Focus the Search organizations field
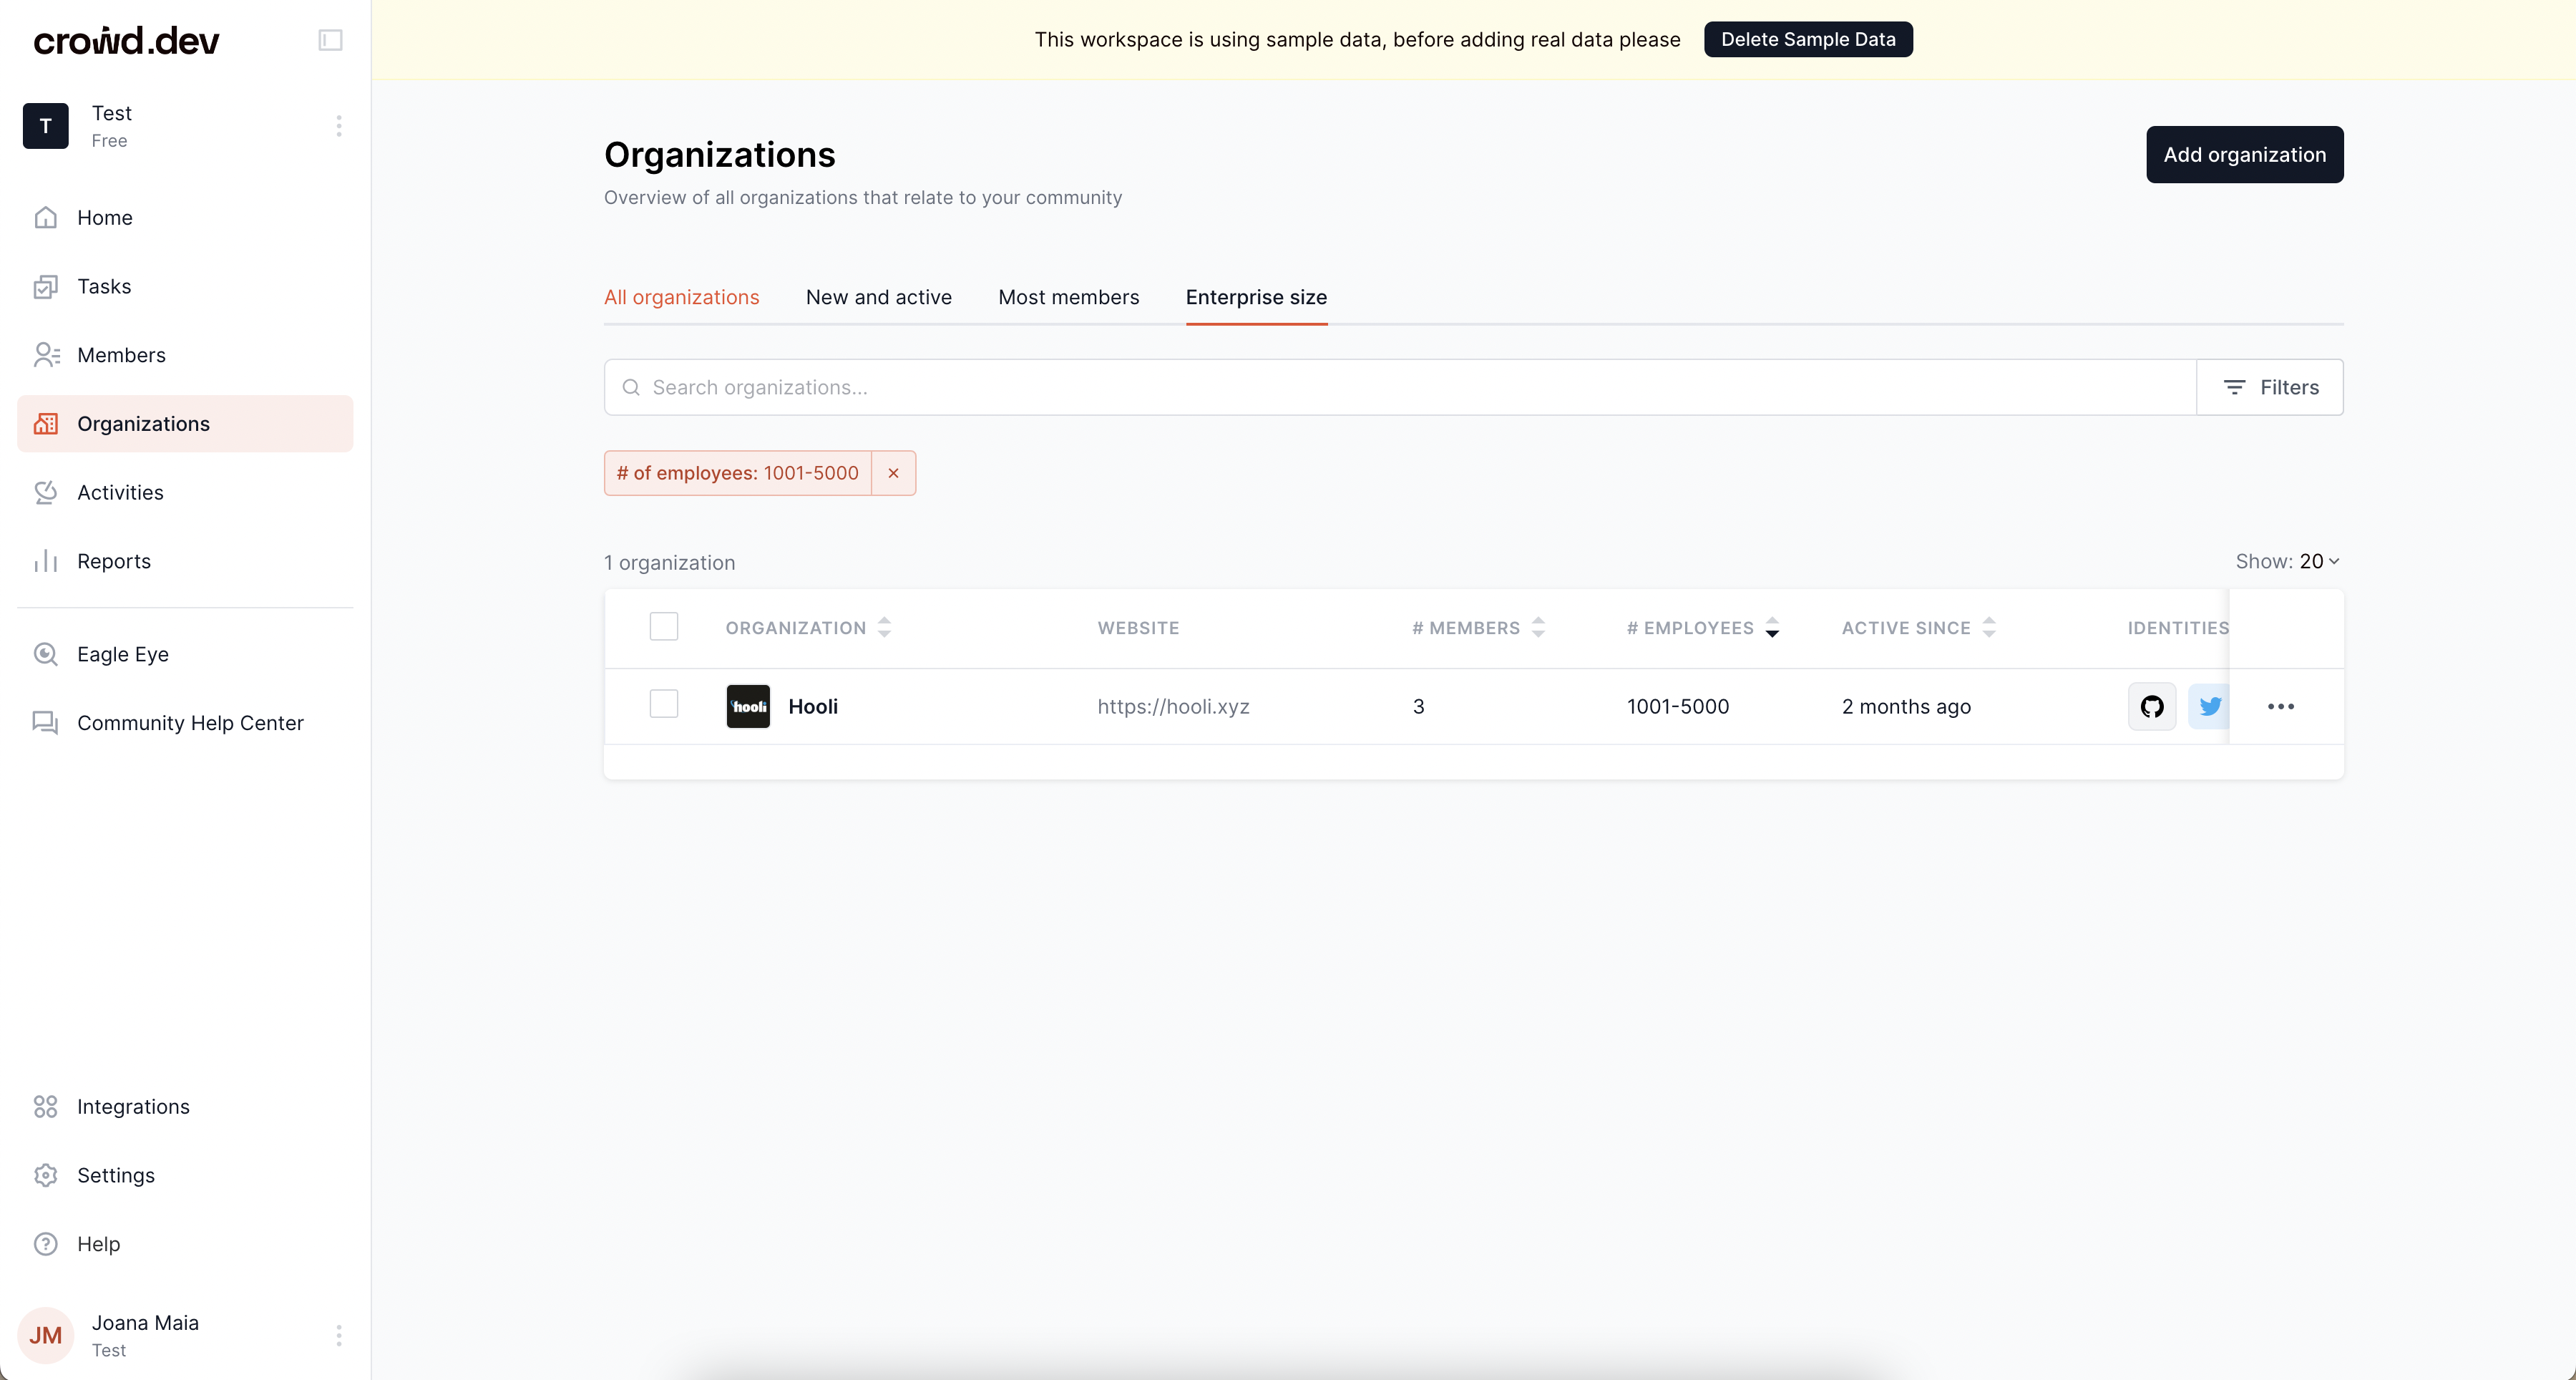 tap(1400, 387)
